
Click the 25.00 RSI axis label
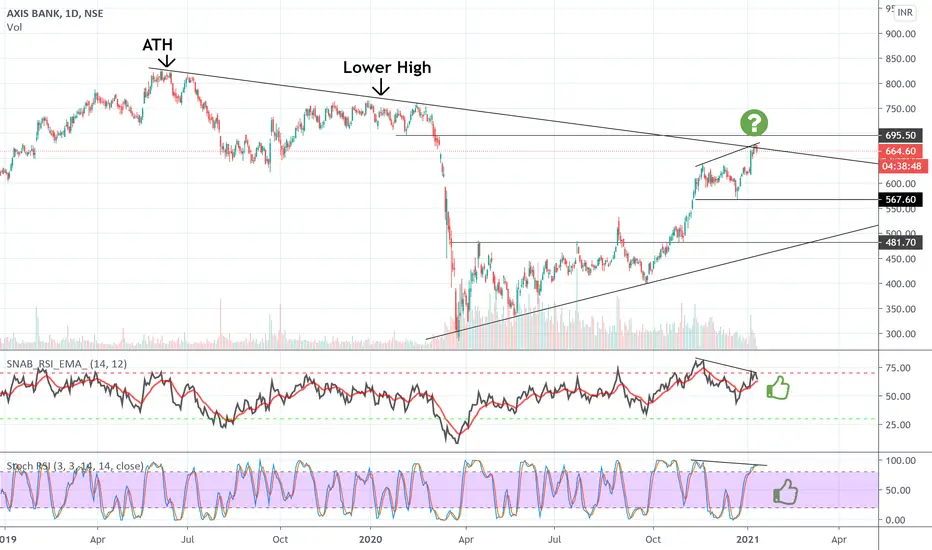point(898,425)
